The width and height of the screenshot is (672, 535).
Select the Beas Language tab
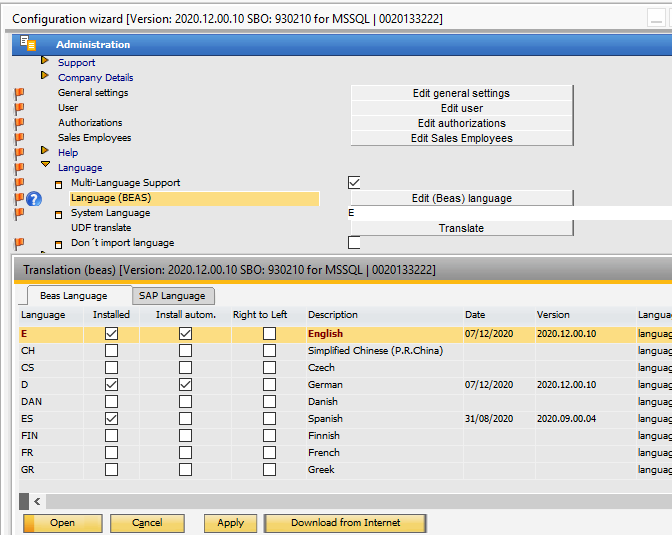pos(74,295)
